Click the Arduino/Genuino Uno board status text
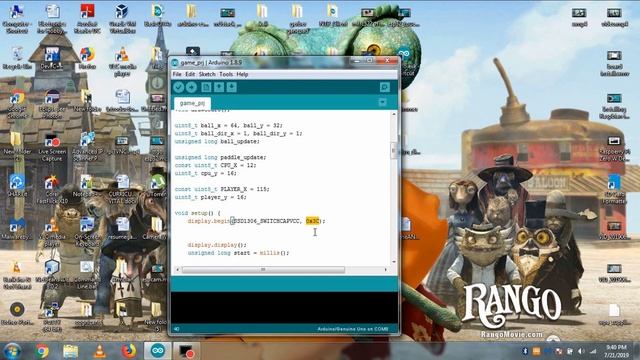This screenshot has width=640, height=360. coord(353,329)
